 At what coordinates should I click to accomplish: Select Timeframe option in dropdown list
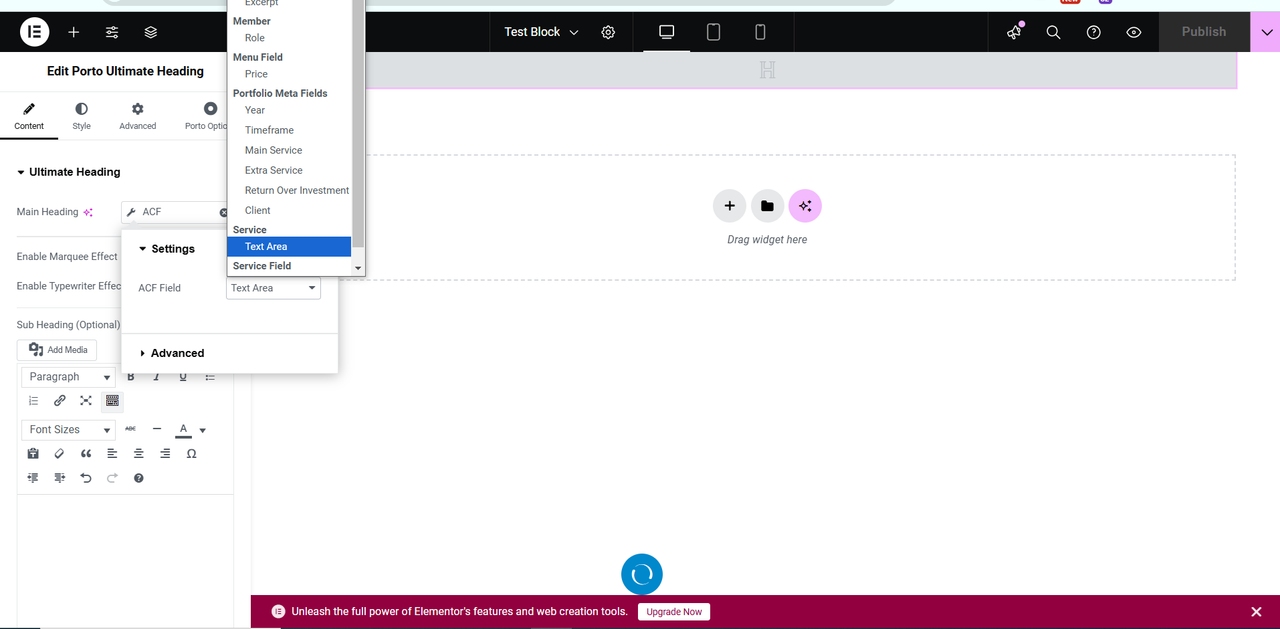point(269,130)
